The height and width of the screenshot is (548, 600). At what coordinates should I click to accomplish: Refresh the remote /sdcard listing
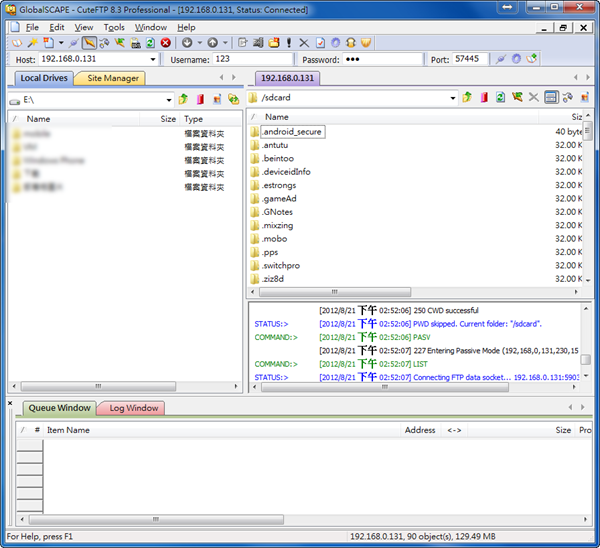[x=500, y=98]
